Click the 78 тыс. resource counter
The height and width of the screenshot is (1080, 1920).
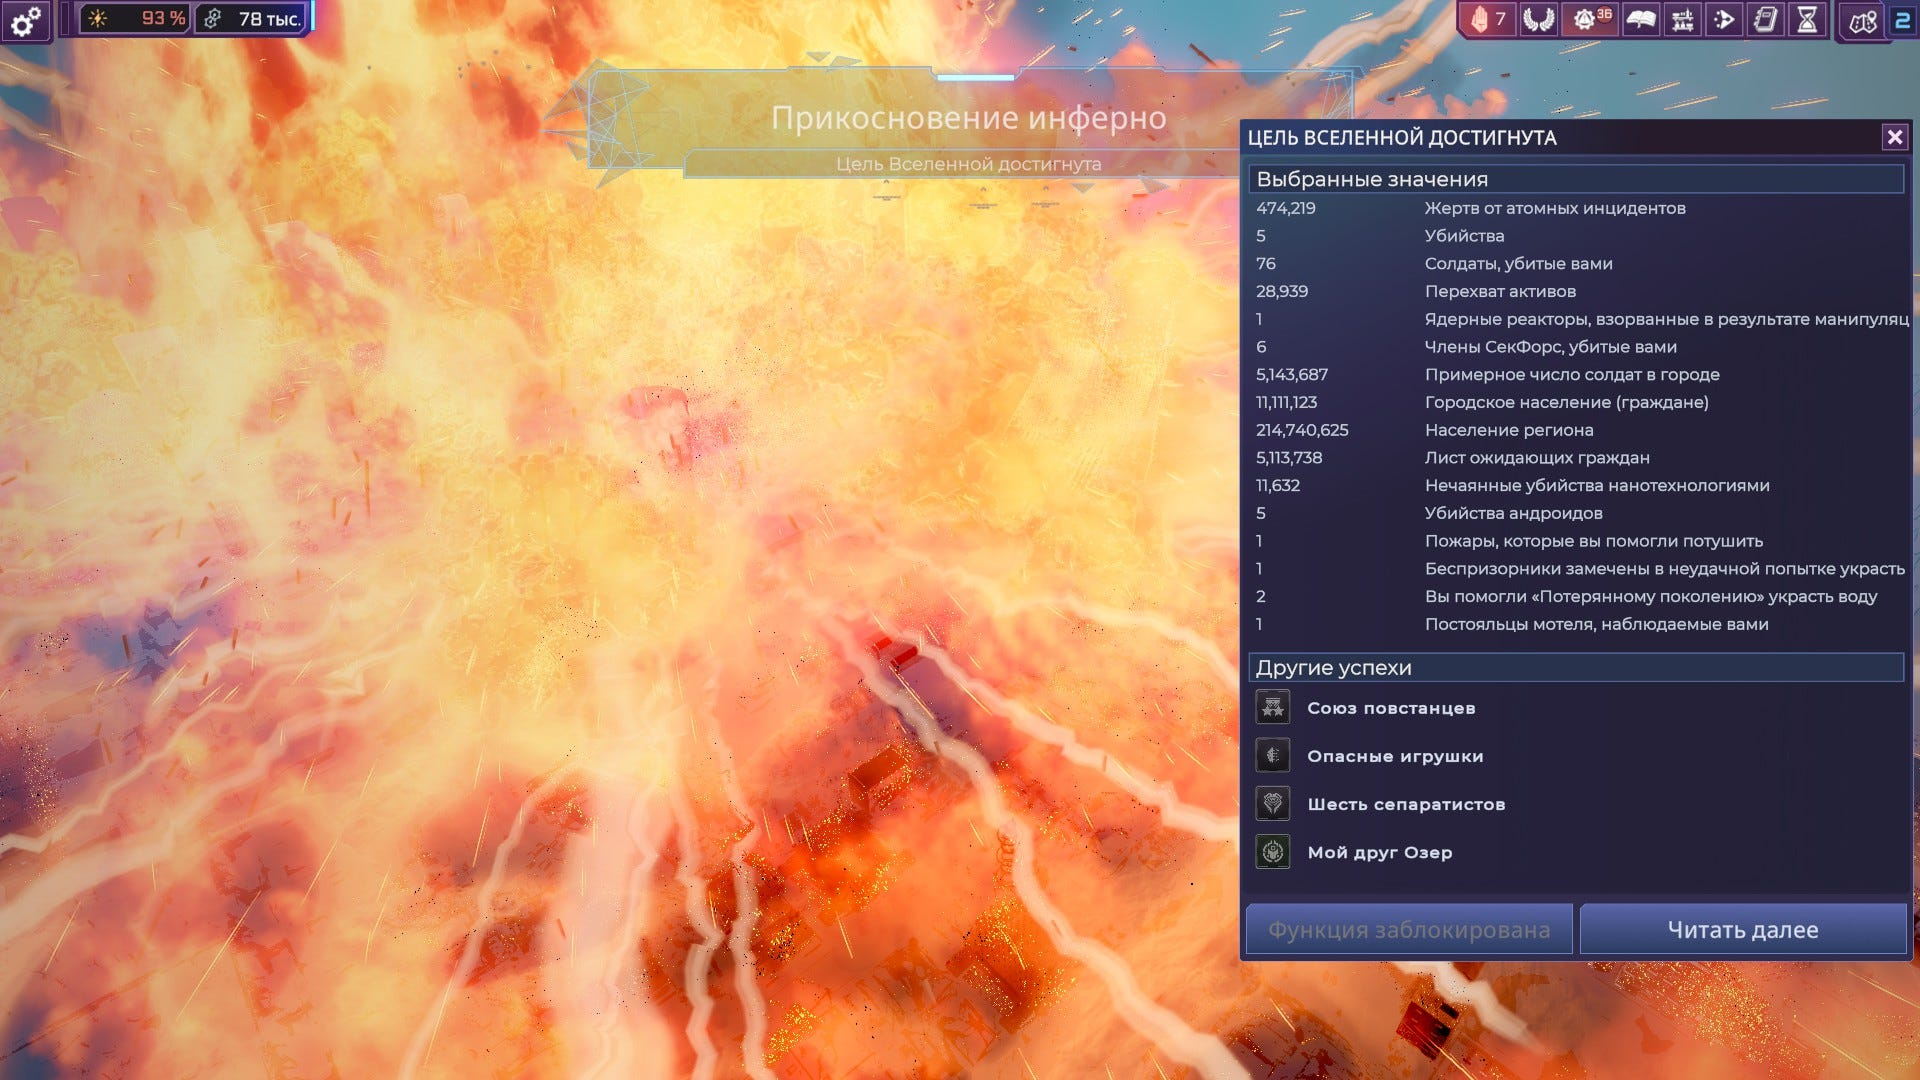pos(252,19)
